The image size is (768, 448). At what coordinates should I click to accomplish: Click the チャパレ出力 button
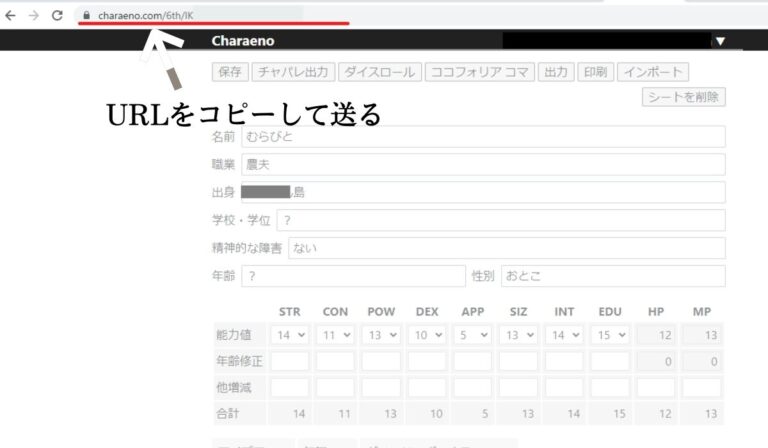pyautogui.click(x=293, y=72)
